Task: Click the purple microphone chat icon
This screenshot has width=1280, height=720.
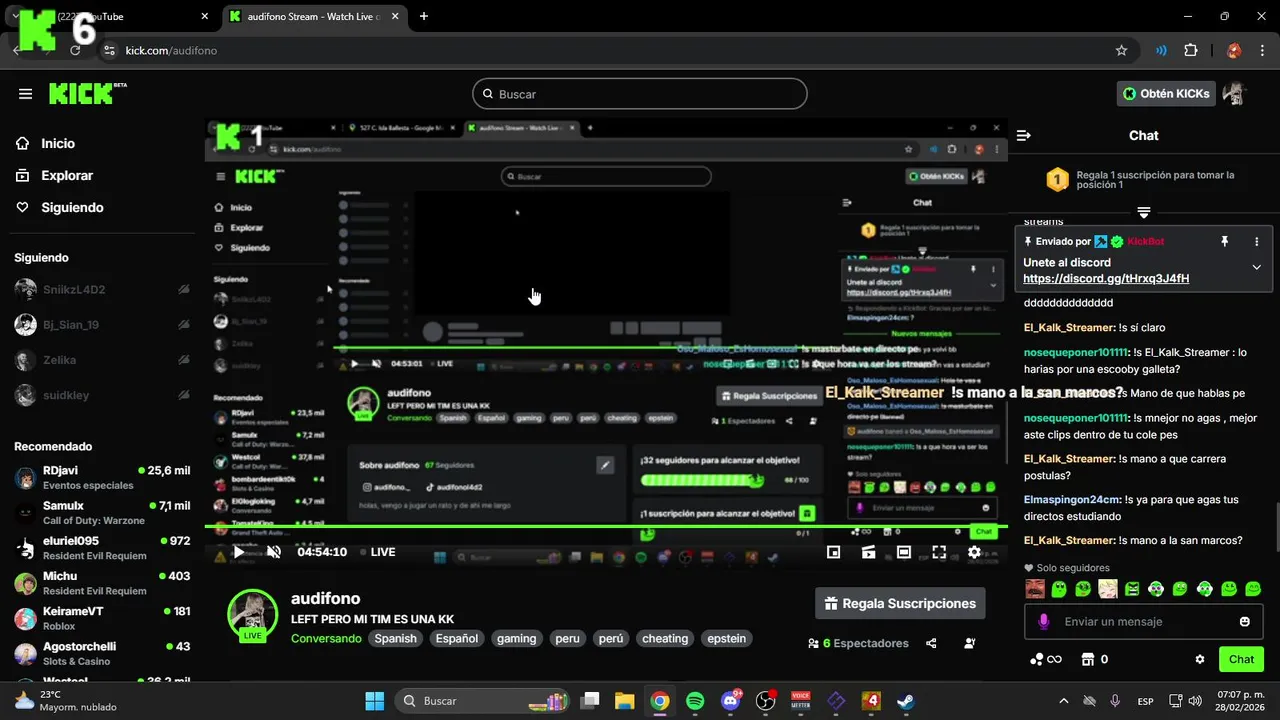Action: 1044,622
